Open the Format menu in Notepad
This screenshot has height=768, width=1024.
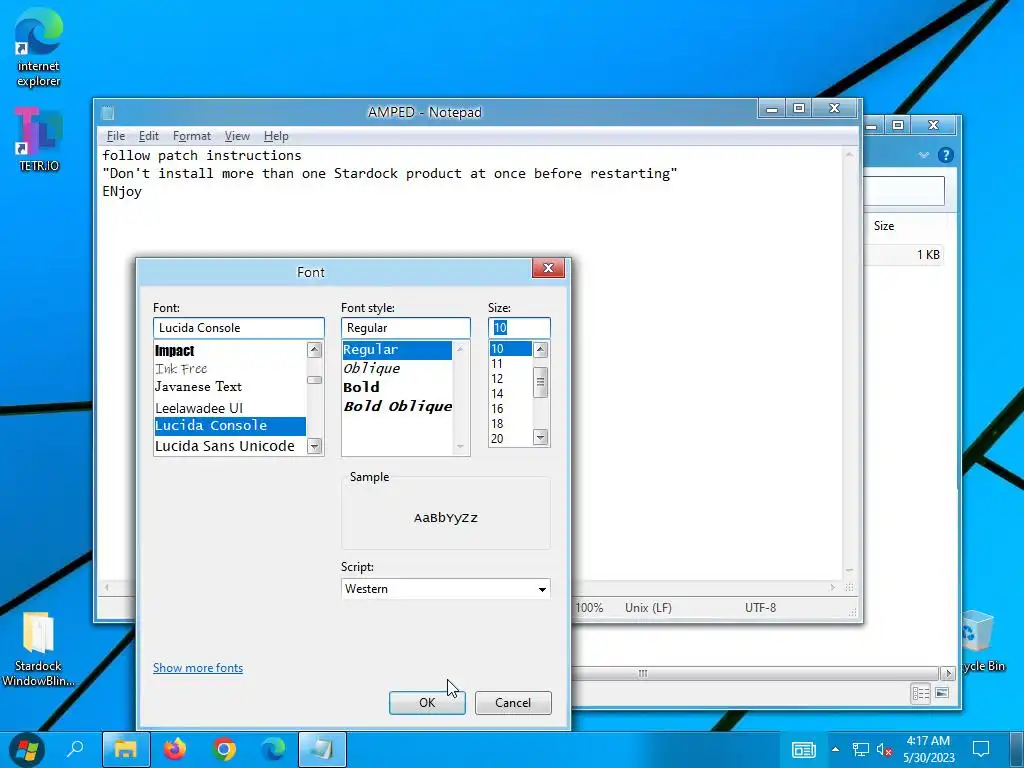[x=191, y=136]
